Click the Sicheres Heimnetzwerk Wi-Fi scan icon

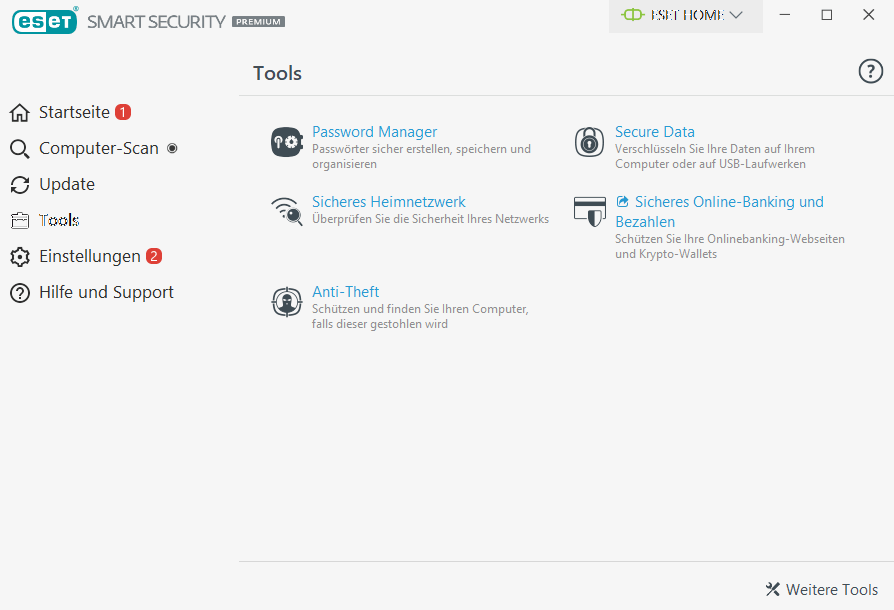point(287,212)
